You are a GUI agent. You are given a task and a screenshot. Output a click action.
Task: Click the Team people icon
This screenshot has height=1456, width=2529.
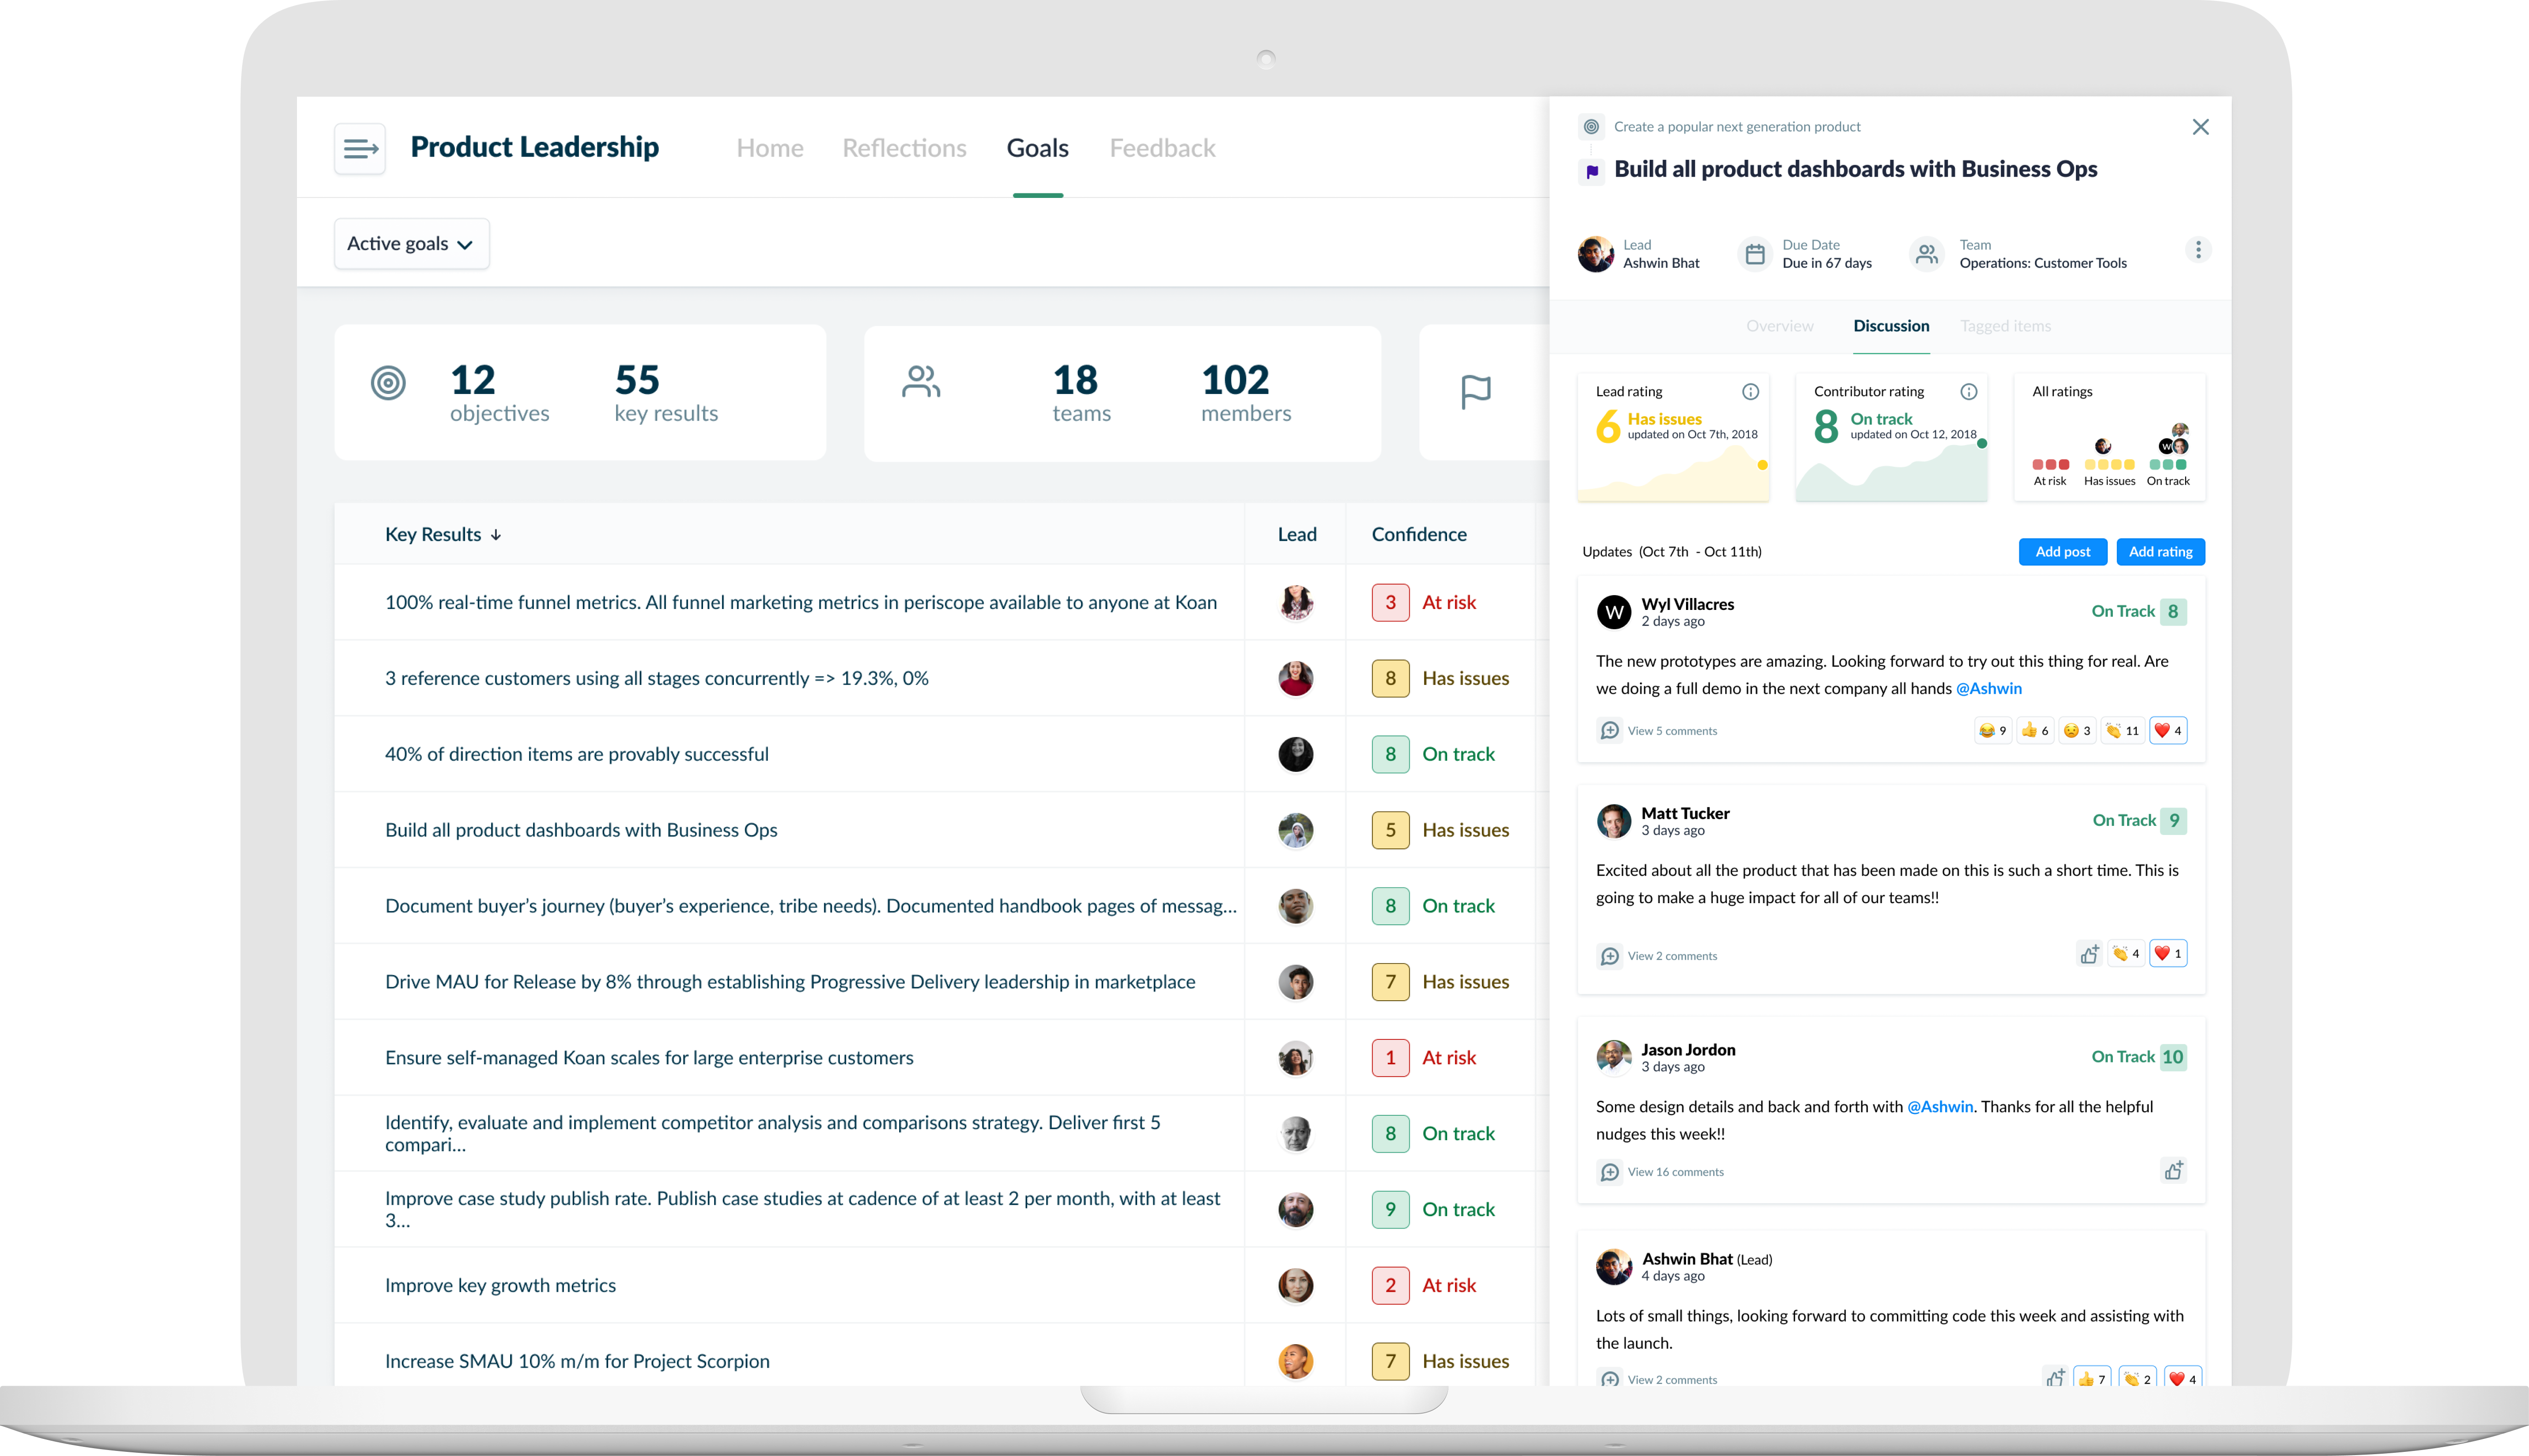click(1927, 254)
